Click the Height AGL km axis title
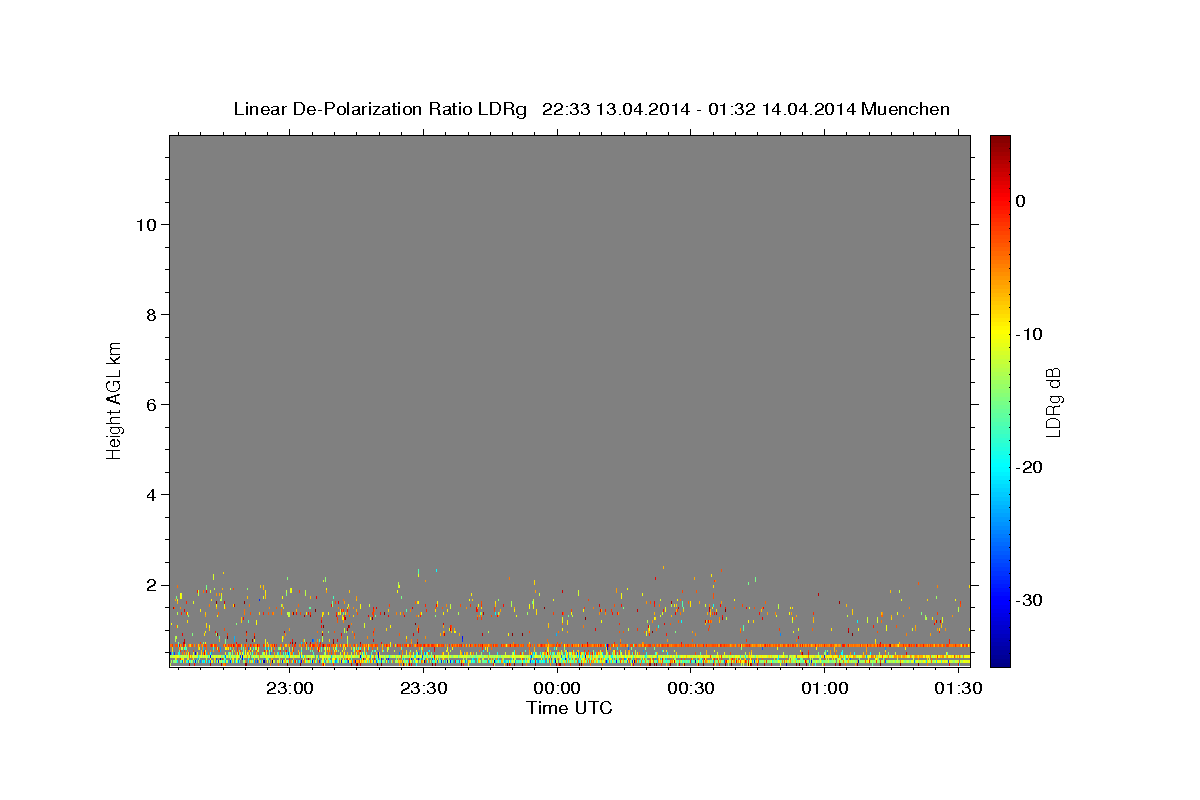Viewport: 1200px width, 800px height. click(x=114, y=399)
